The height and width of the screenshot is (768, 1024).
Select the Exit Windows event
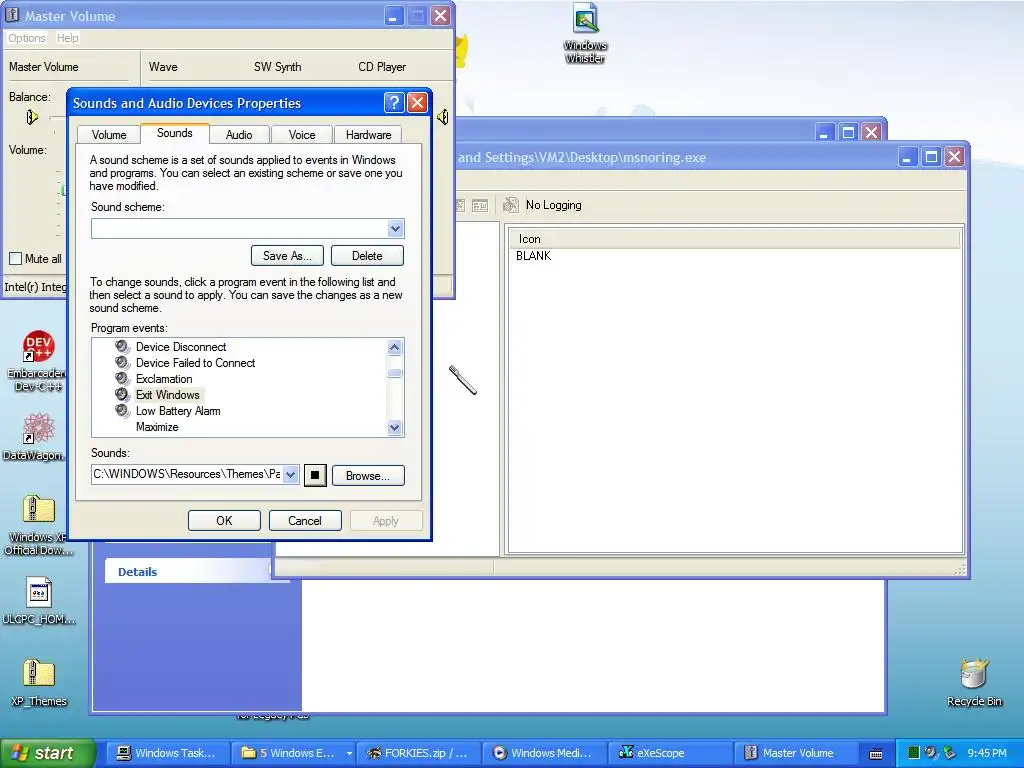(168, 394)
